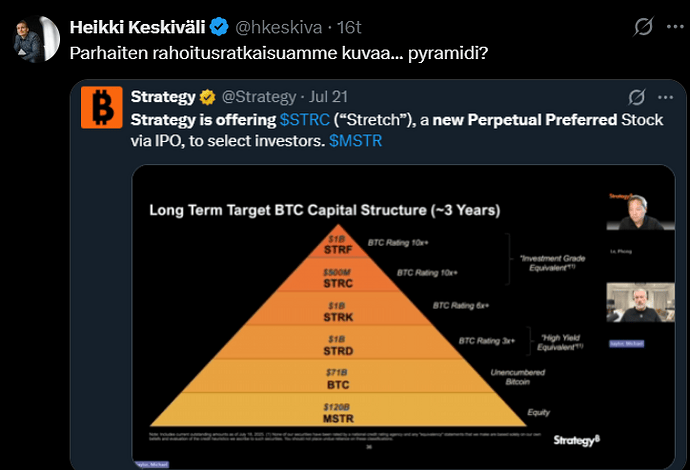690x470 pixels.
Task: Open the $MSTR cashtag link
Action: 356,141
